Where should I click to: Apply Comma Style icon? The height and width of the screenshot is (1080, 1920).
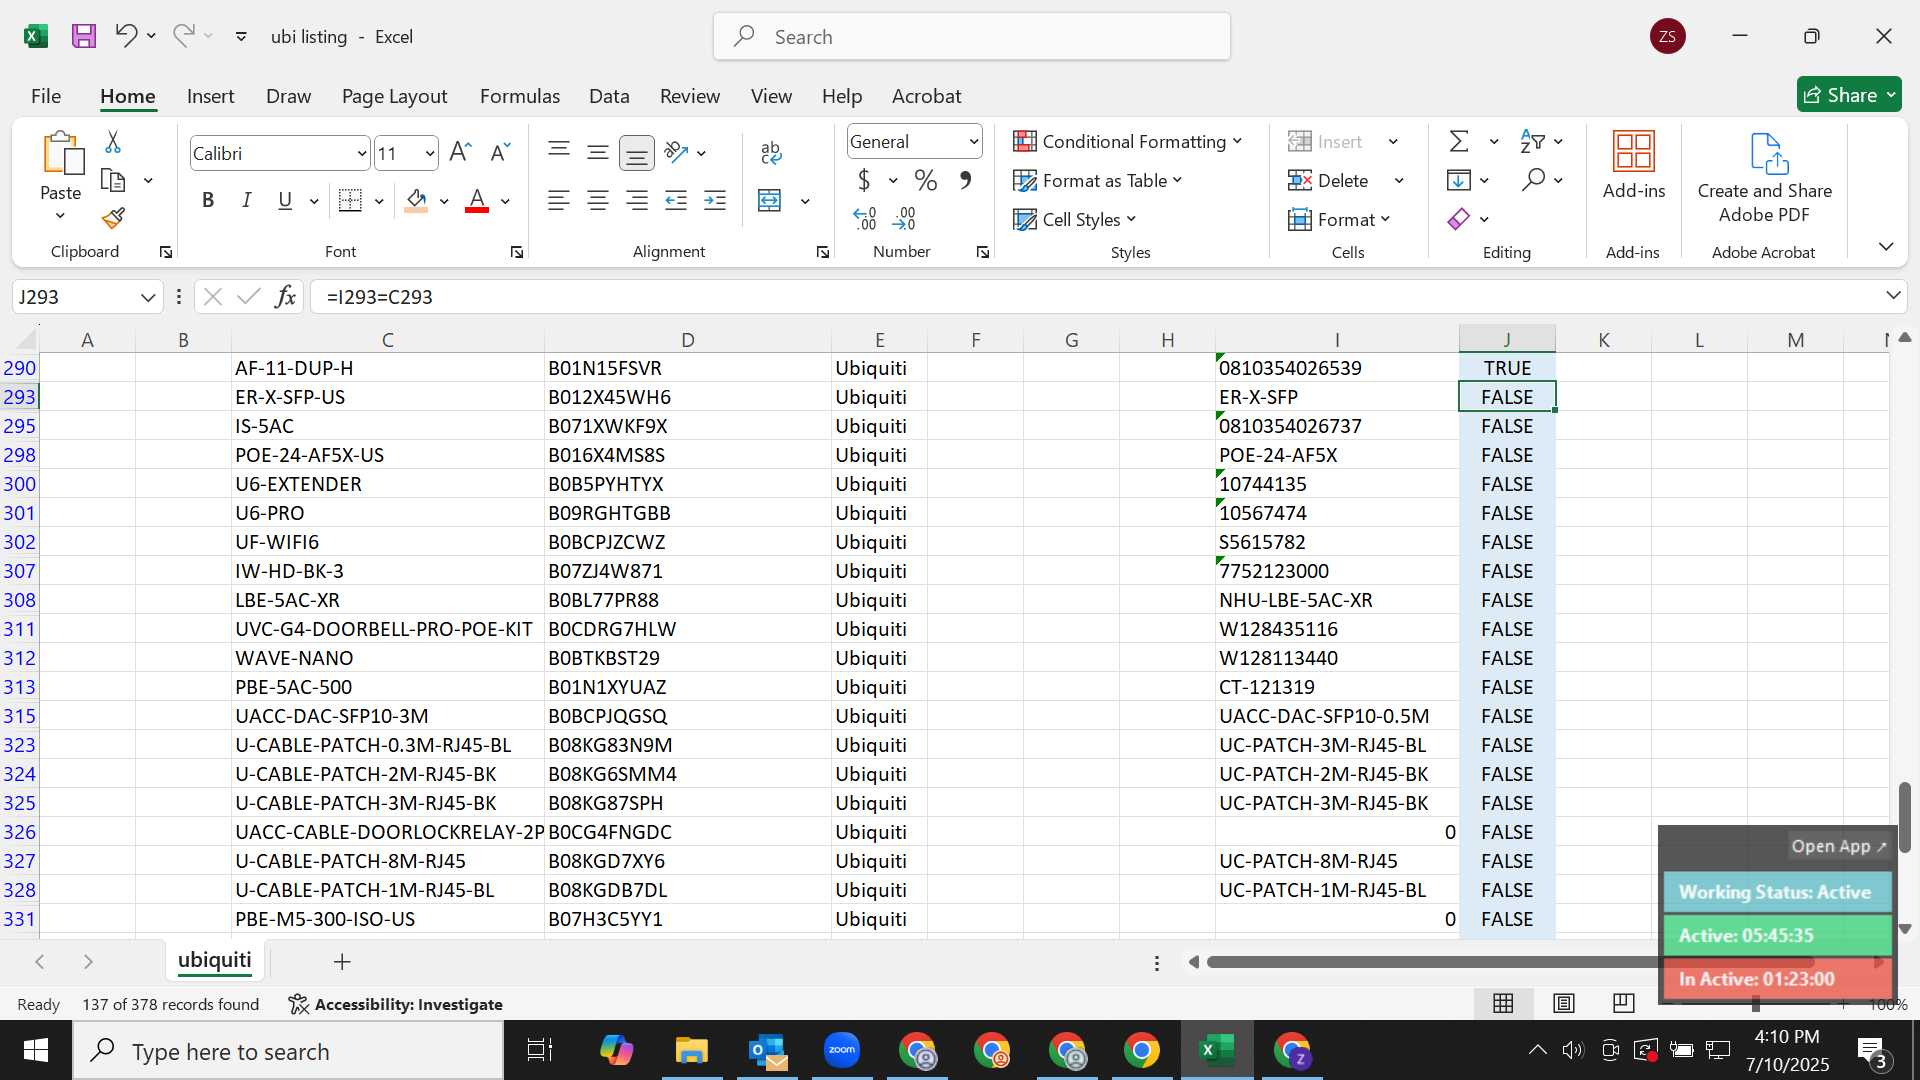point(965,180)
